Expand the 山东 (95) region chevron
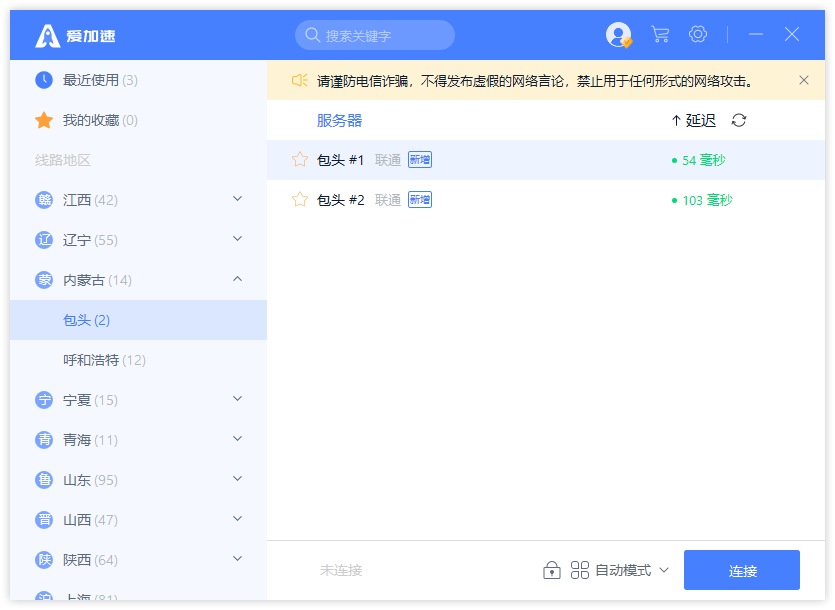This screenshot has width=835, height=610. point(238,478)
